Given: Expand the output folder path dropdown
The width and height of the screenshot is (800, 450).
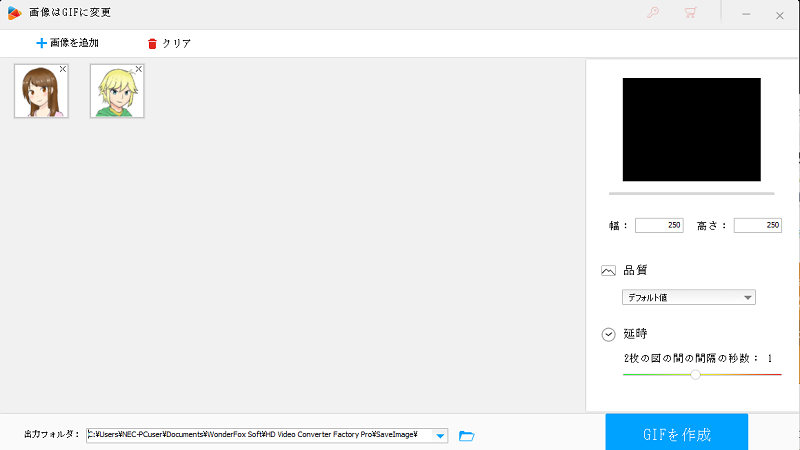Looking at the screenshot, I should pyautogui.click(x=440, y=436).
